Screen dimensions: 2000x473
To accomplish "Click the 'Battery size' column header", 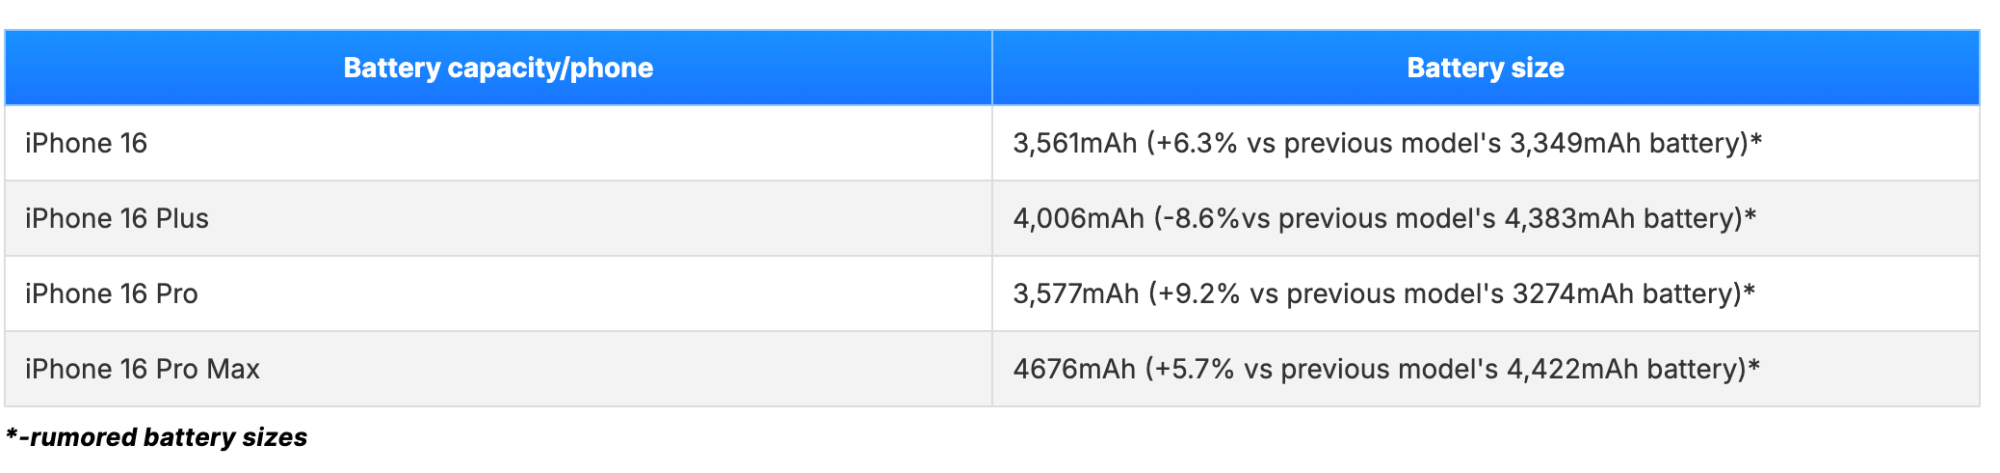I will click(x=1485, y=68).
